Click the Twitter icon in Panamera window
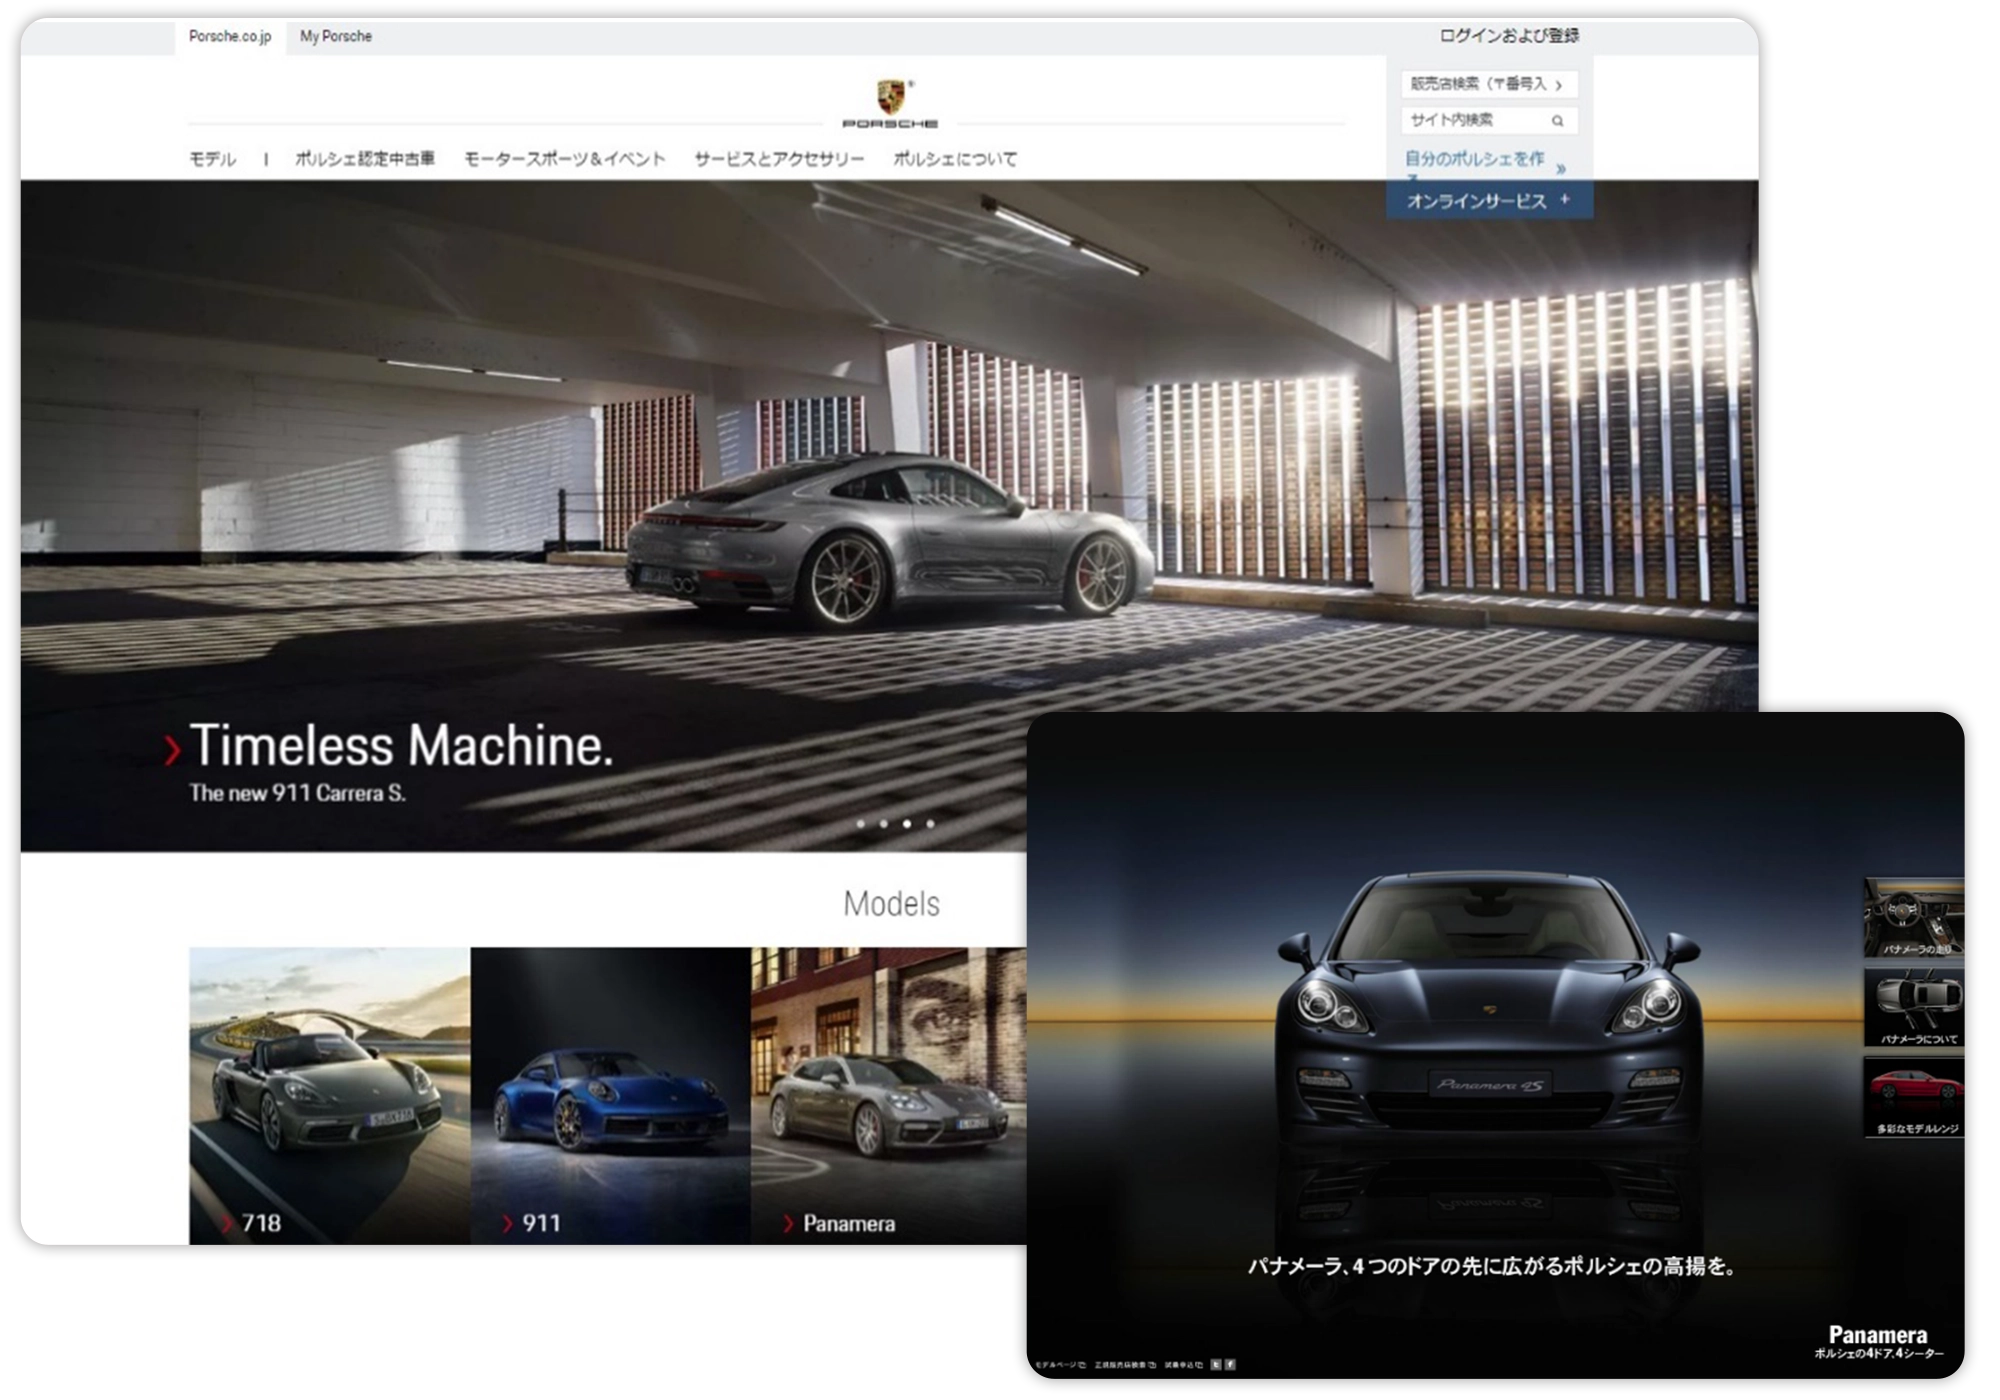Viewport: 2000px width, 1400px height. click(x=1216, y=1364)
